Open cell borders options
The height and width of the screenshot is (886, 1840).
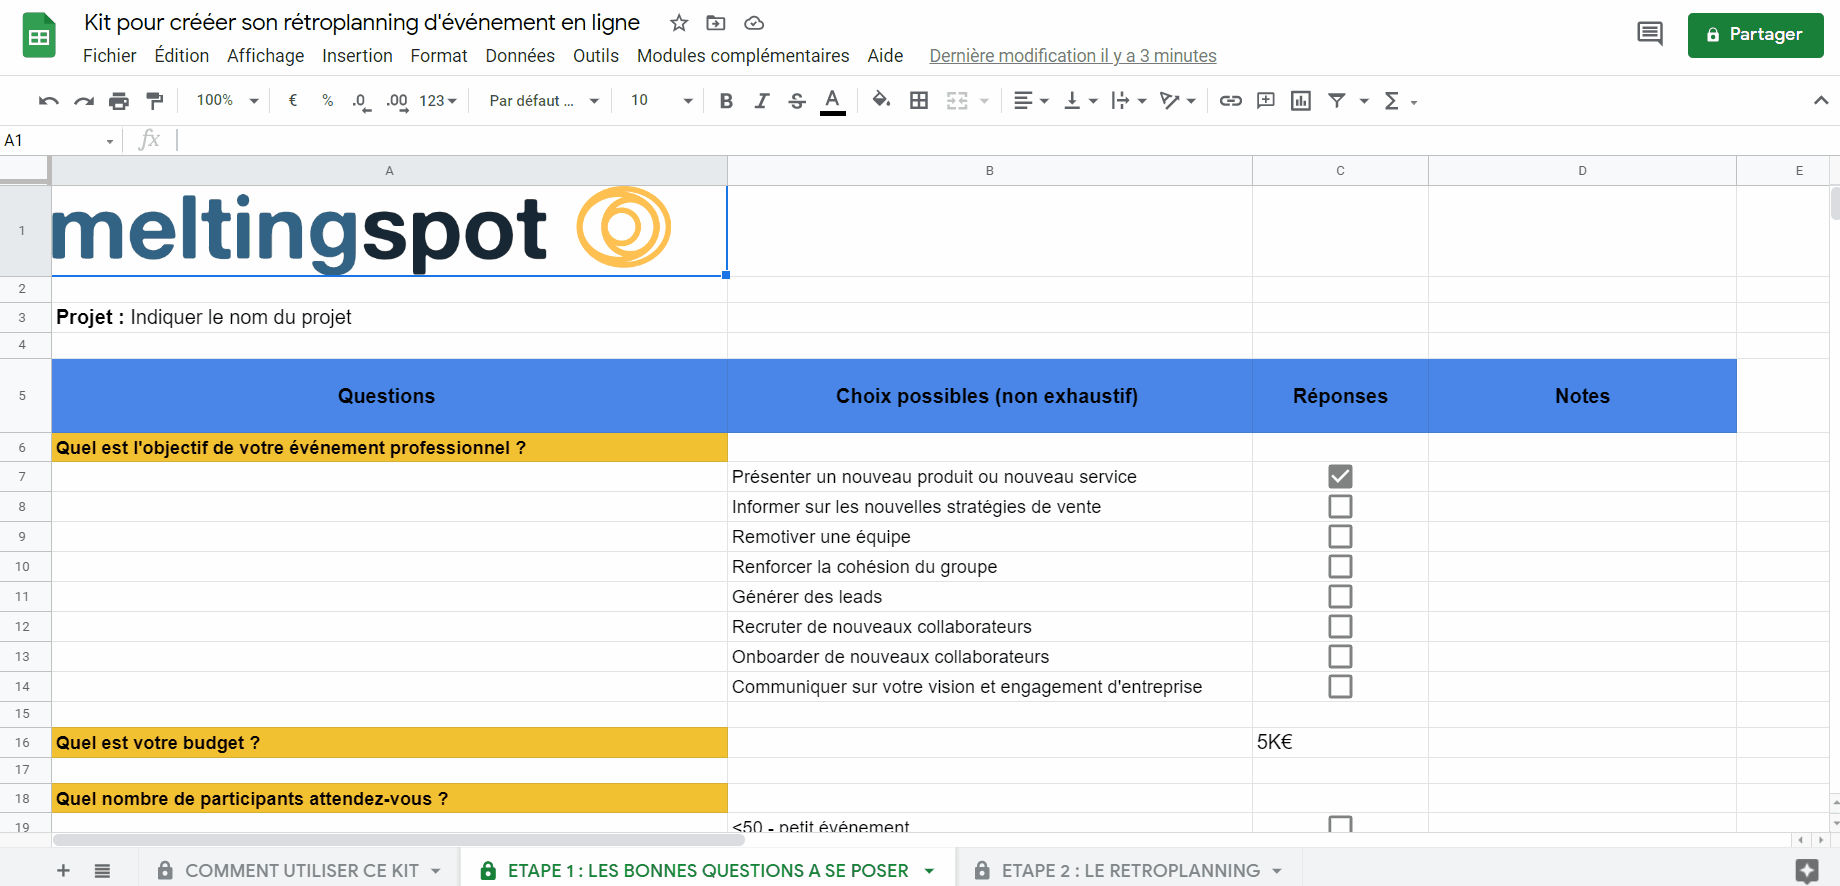[919, 101]
